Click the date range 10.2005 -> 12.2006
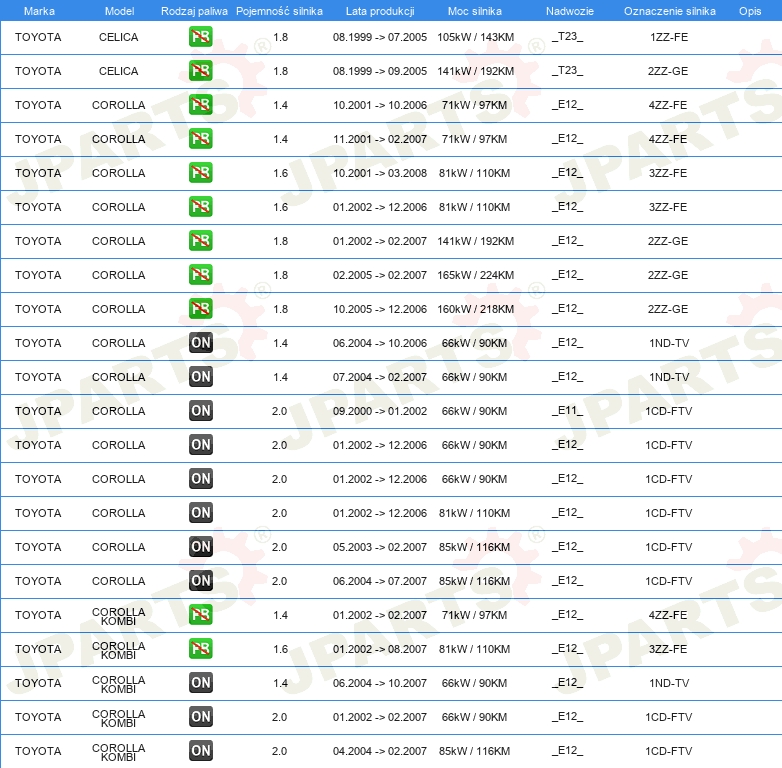Image resolution: width=782 pixels, height=768 pixels. pos(380,309)
